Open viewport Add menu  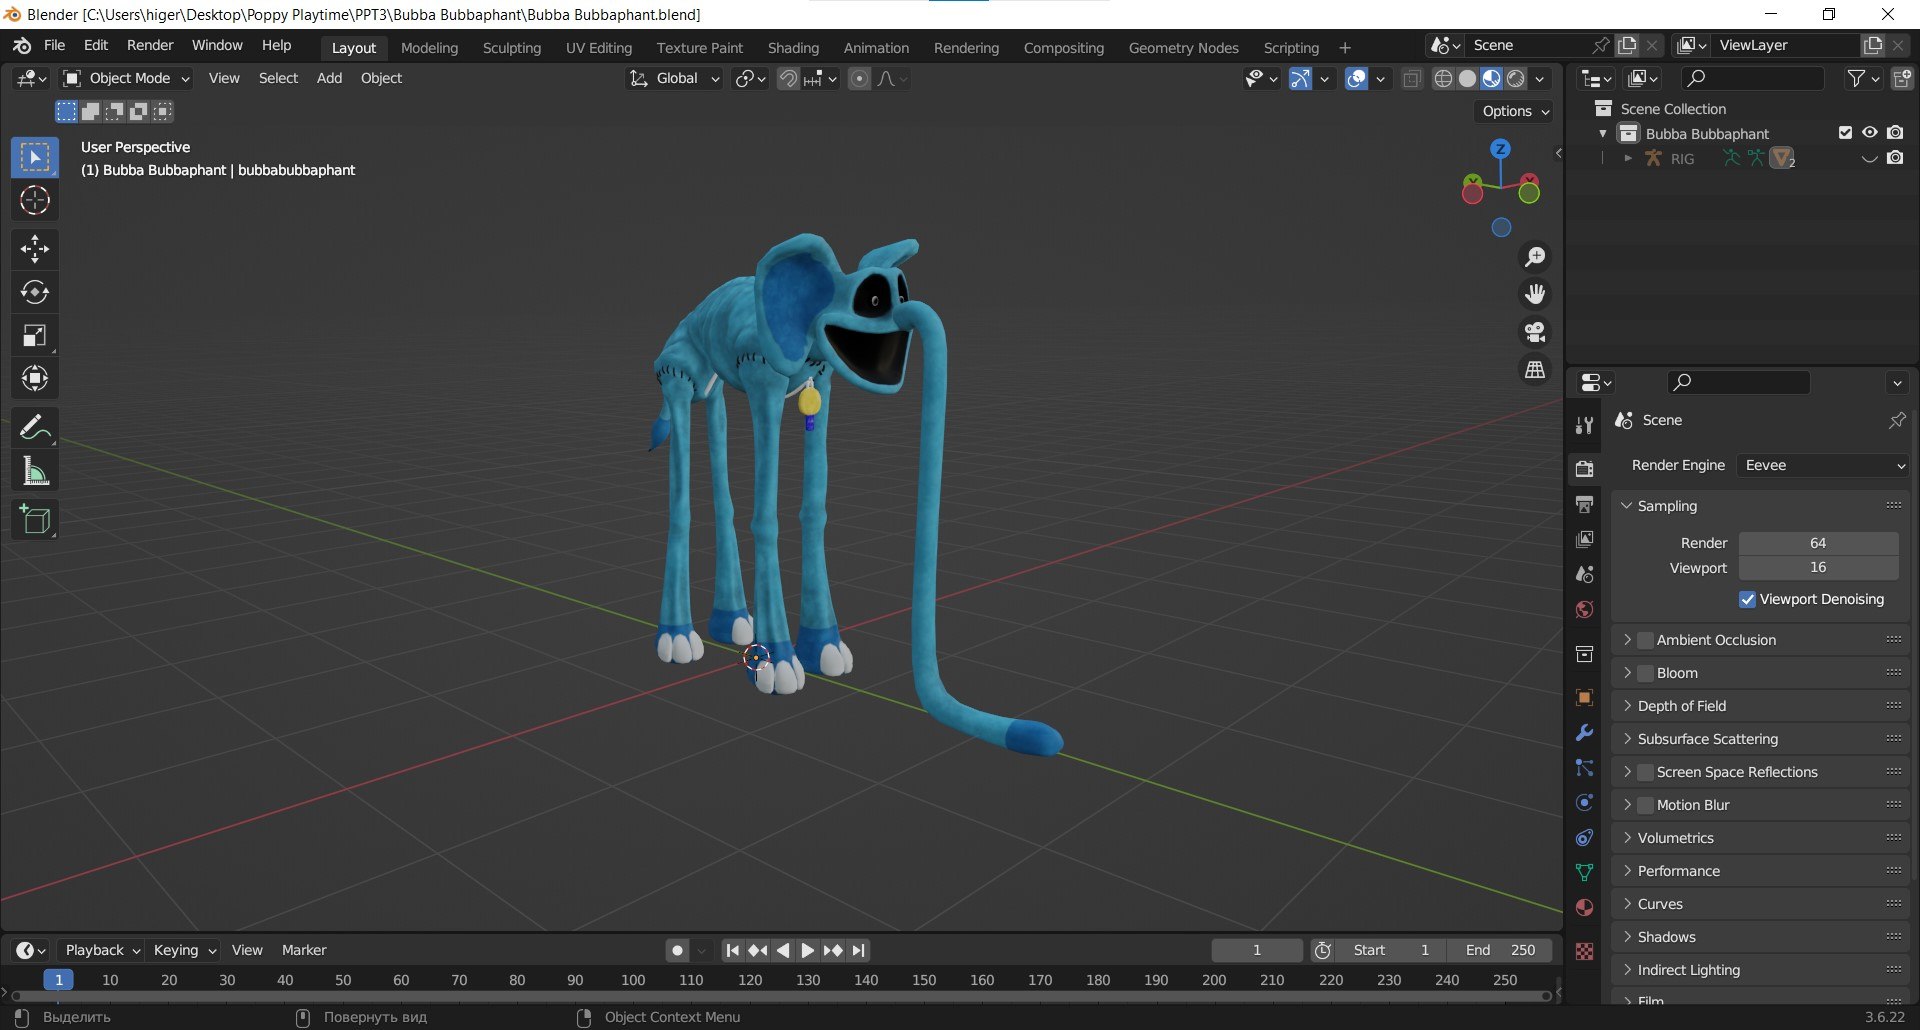click(x=329, y=78)
